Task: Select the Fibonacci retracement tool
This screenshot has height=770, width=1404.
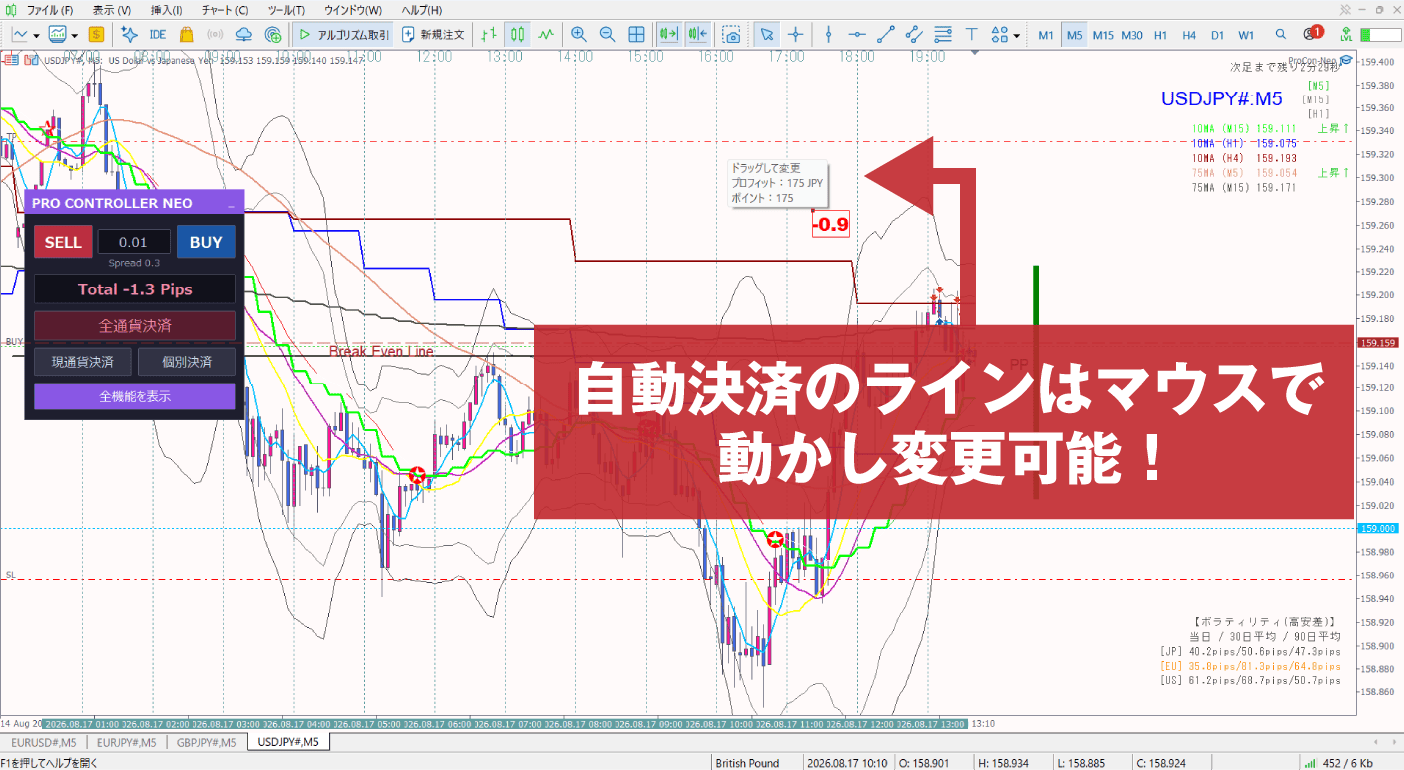Action: [x=942, y=34]
